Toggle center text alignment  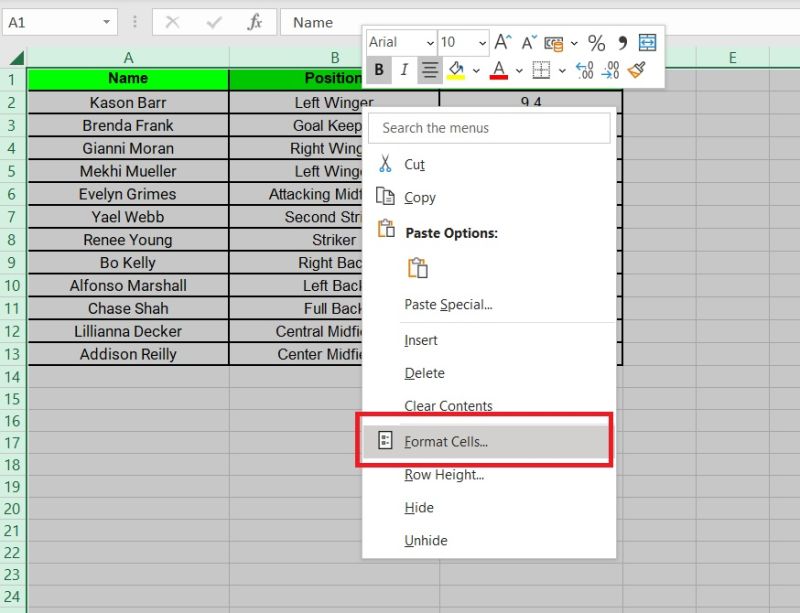429,70
